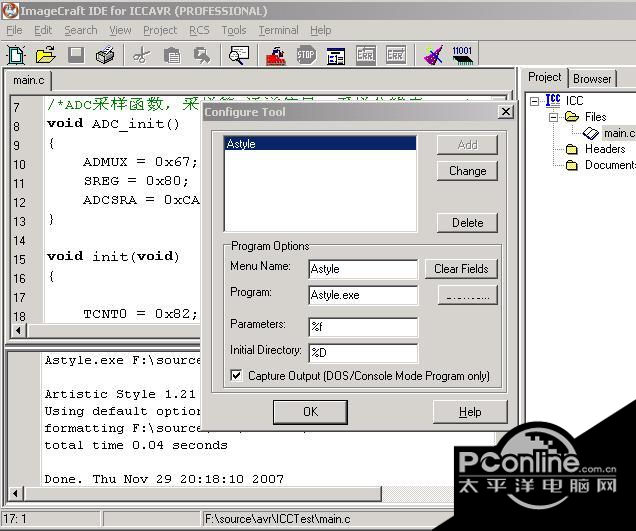The height and width of the screenshot is (531, 636).
Task: Click the Clear Fields button
Action: (x=461, y=269)
